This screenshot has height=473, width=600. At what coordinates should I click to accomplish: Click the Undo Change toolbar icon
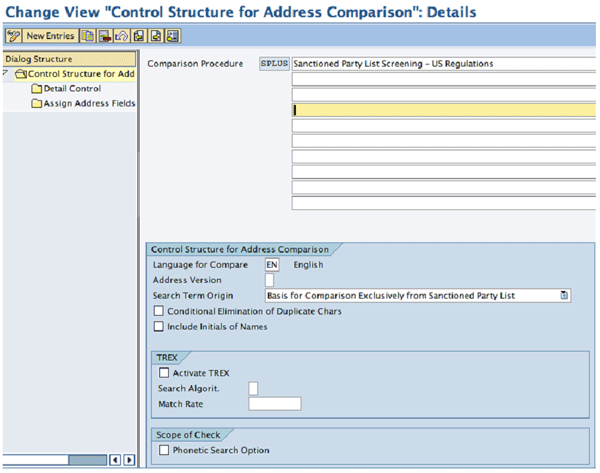[121, 36]
